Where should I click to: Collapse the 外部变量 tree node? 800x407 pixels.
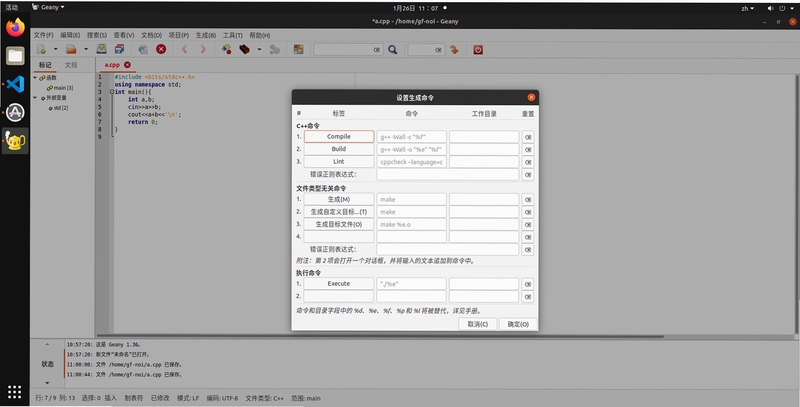coord(35,98)
